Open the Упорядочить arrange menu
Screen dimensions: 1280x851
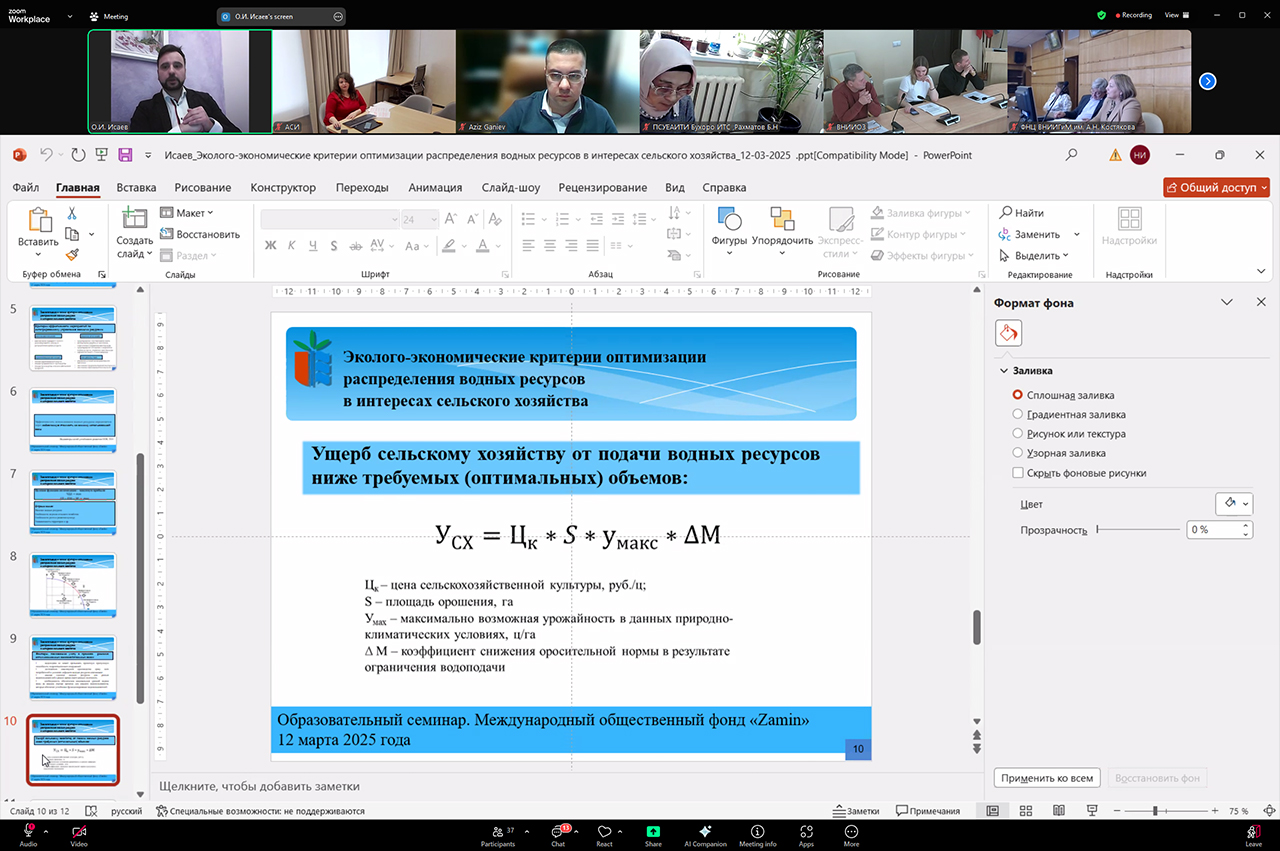782,231
